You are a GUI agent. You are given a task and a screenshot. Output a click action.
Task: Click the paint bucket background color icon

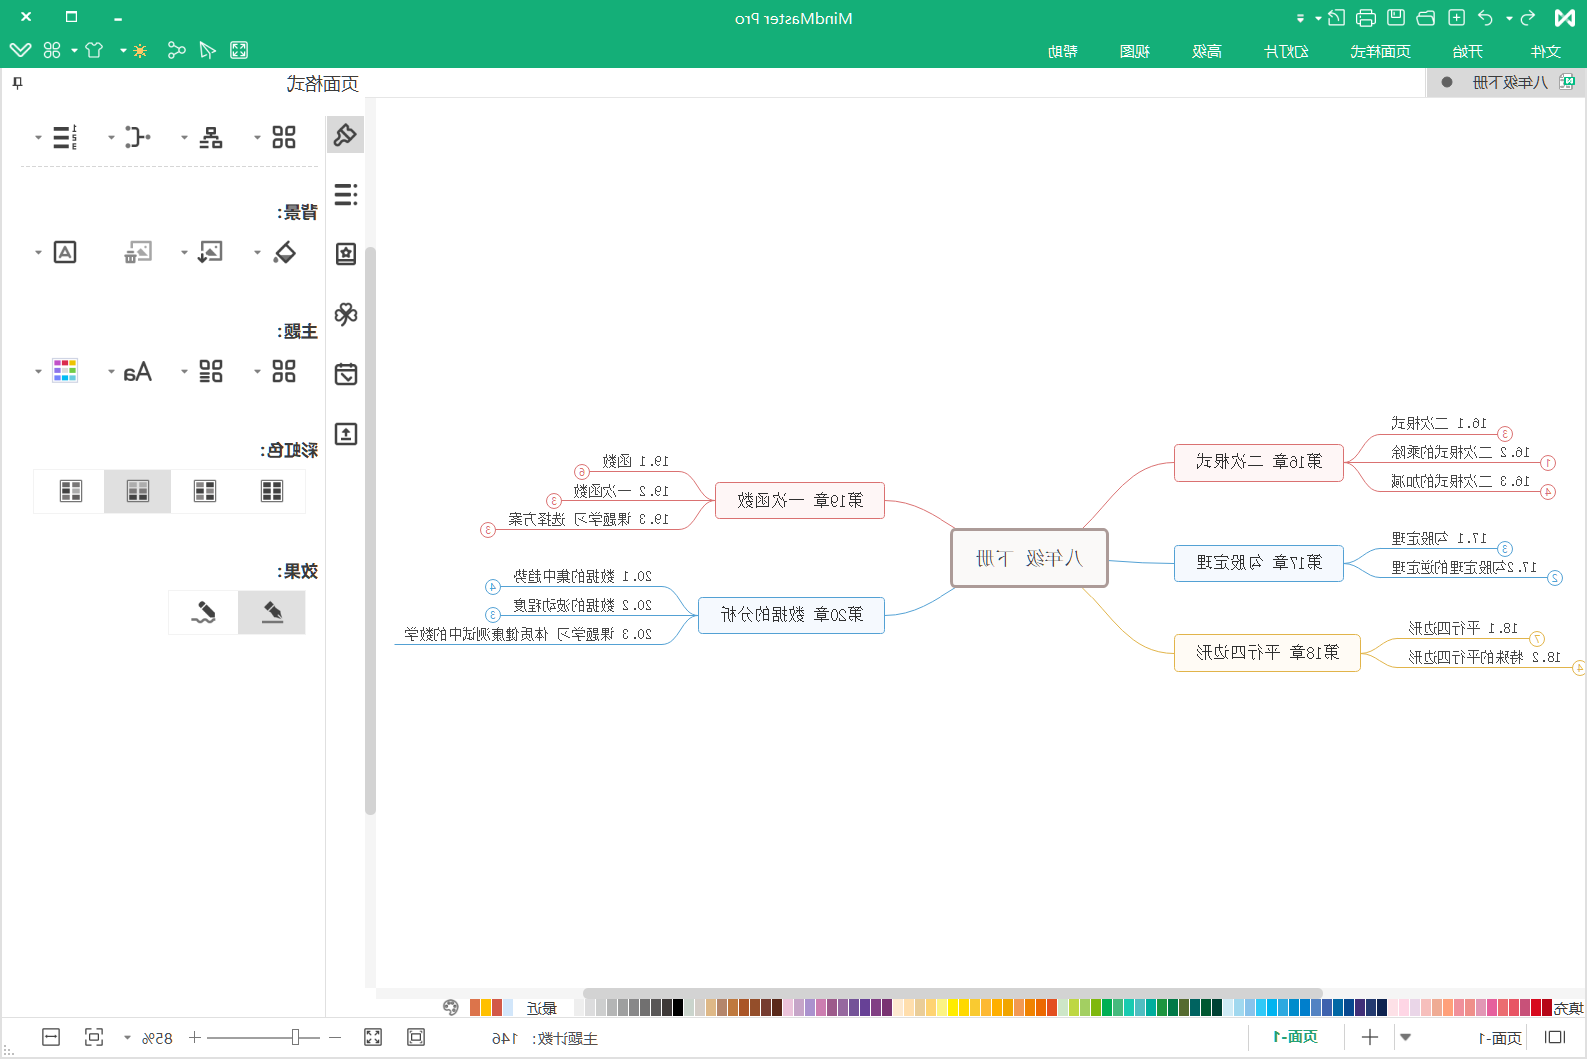click(284, 252)
